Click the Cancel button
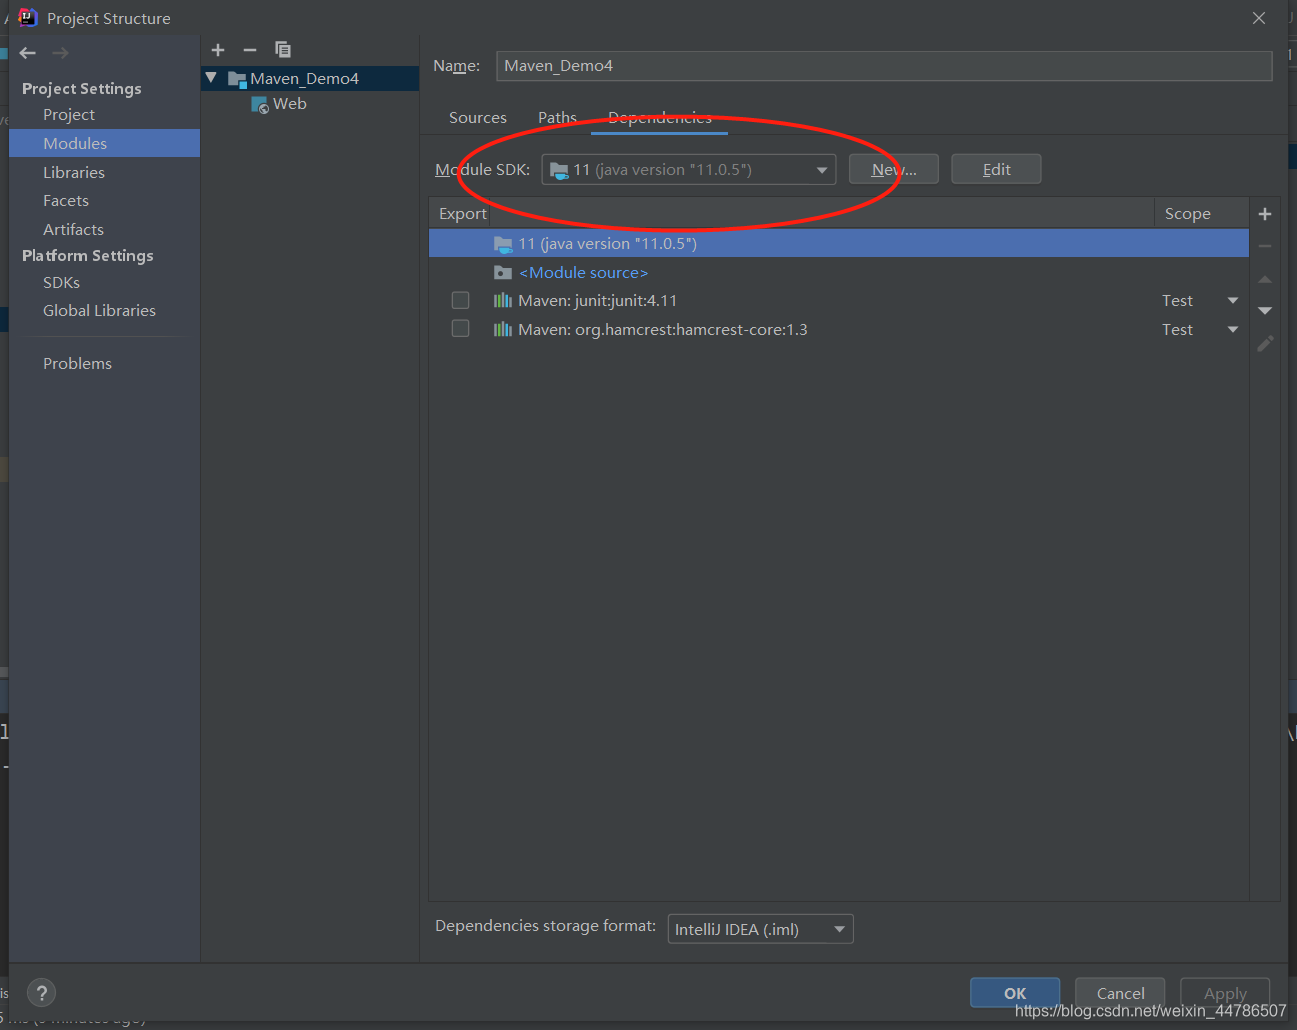 (1120, 993)
